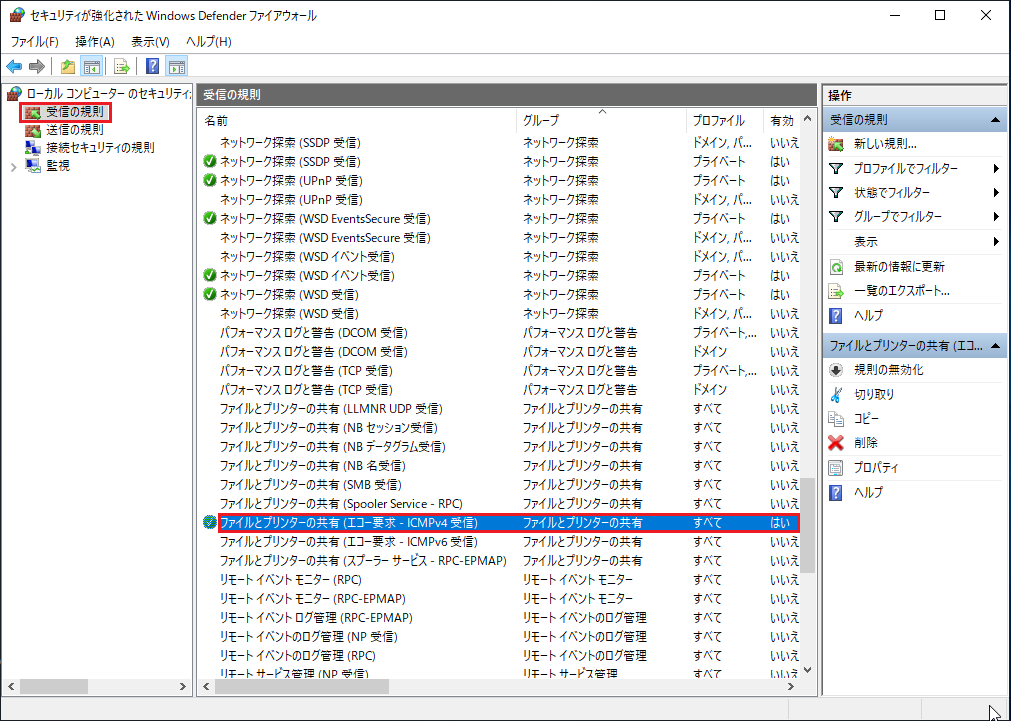Click 最新の情報に更新 action link
This screenshot has width=1011, height=721.
[899, 266]
